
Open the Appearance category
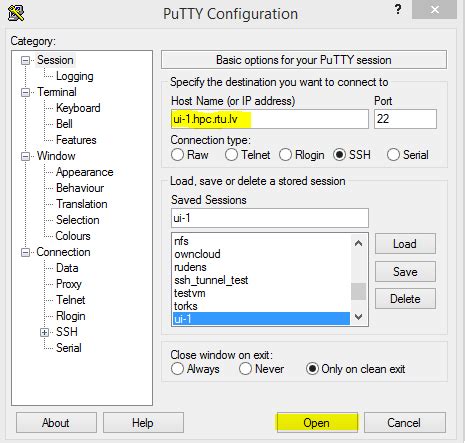click(x=85, y=172)
